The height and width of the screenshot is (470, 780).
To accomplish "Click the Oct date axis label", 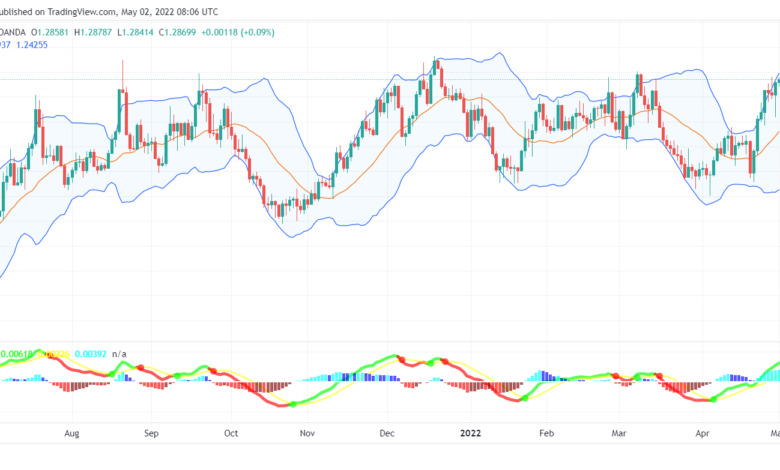I will click(231, 433).
